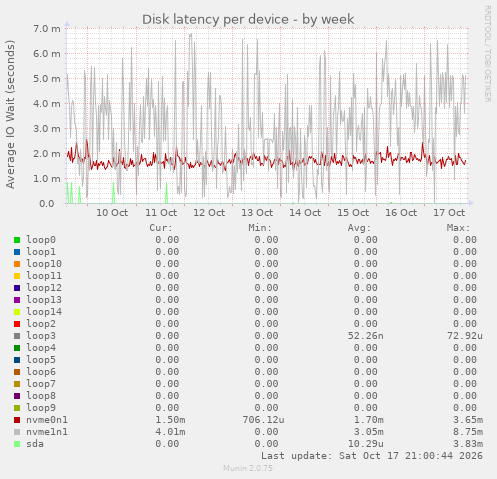Screen dimensions: 497x479
Task: Click the '1.0 m' y-axis label
Action: point(47,179)
